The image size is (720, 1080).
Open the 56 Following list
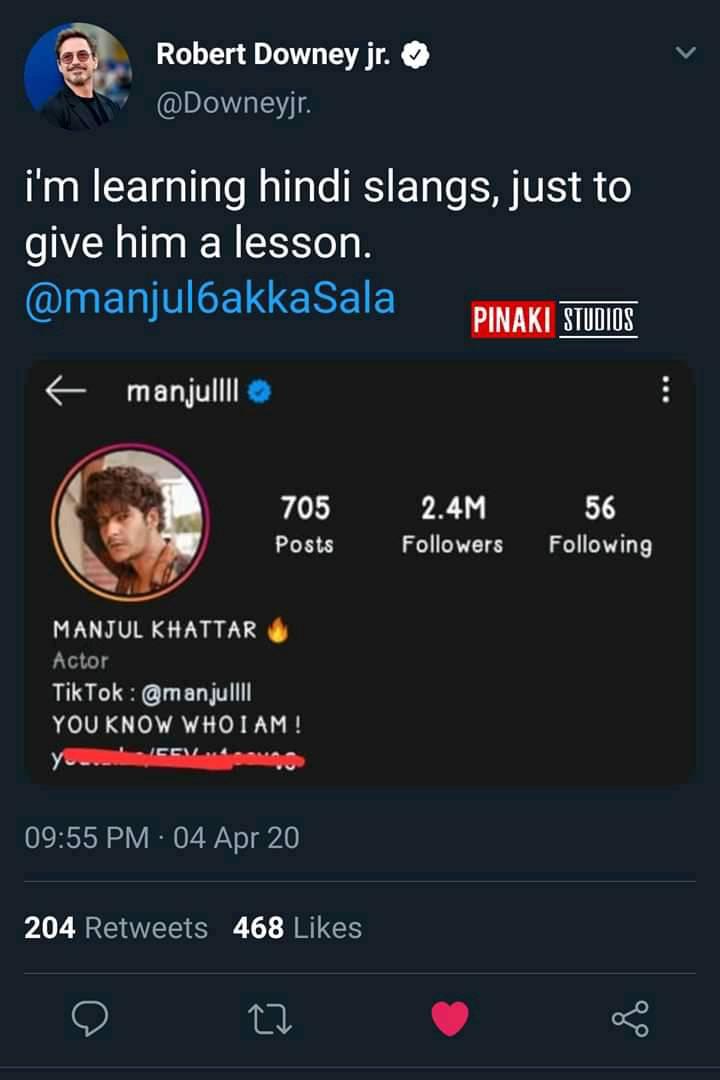click(600, 524)
